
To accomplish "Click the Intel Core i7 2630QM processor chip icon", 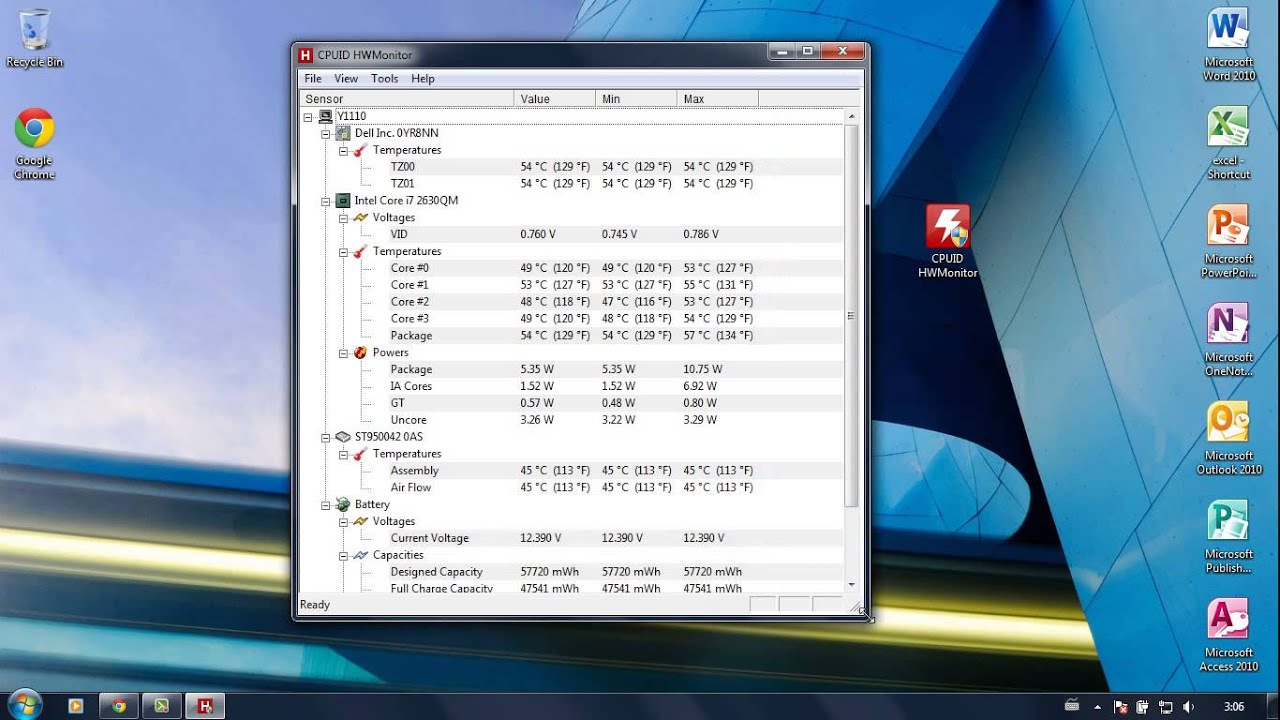I will tap(342, 200).
